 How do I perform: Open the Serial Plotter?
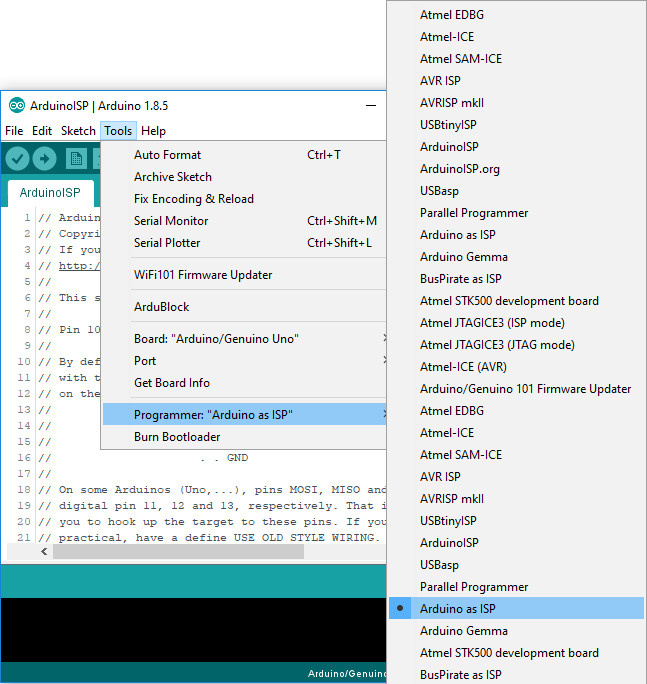pyautogui.click(x=245, y=243)
